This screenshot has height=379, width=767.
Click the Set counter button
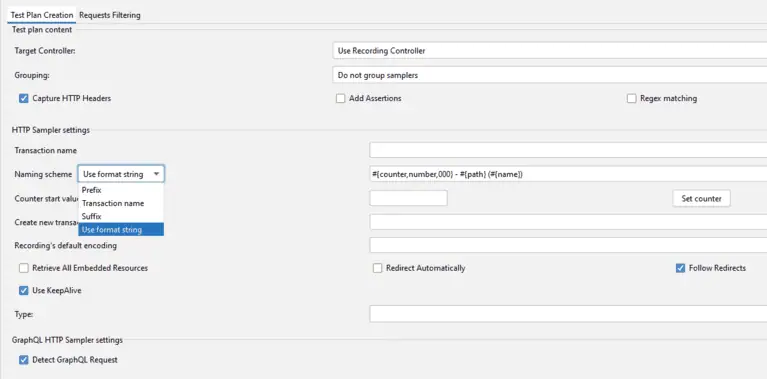(701, 199)
